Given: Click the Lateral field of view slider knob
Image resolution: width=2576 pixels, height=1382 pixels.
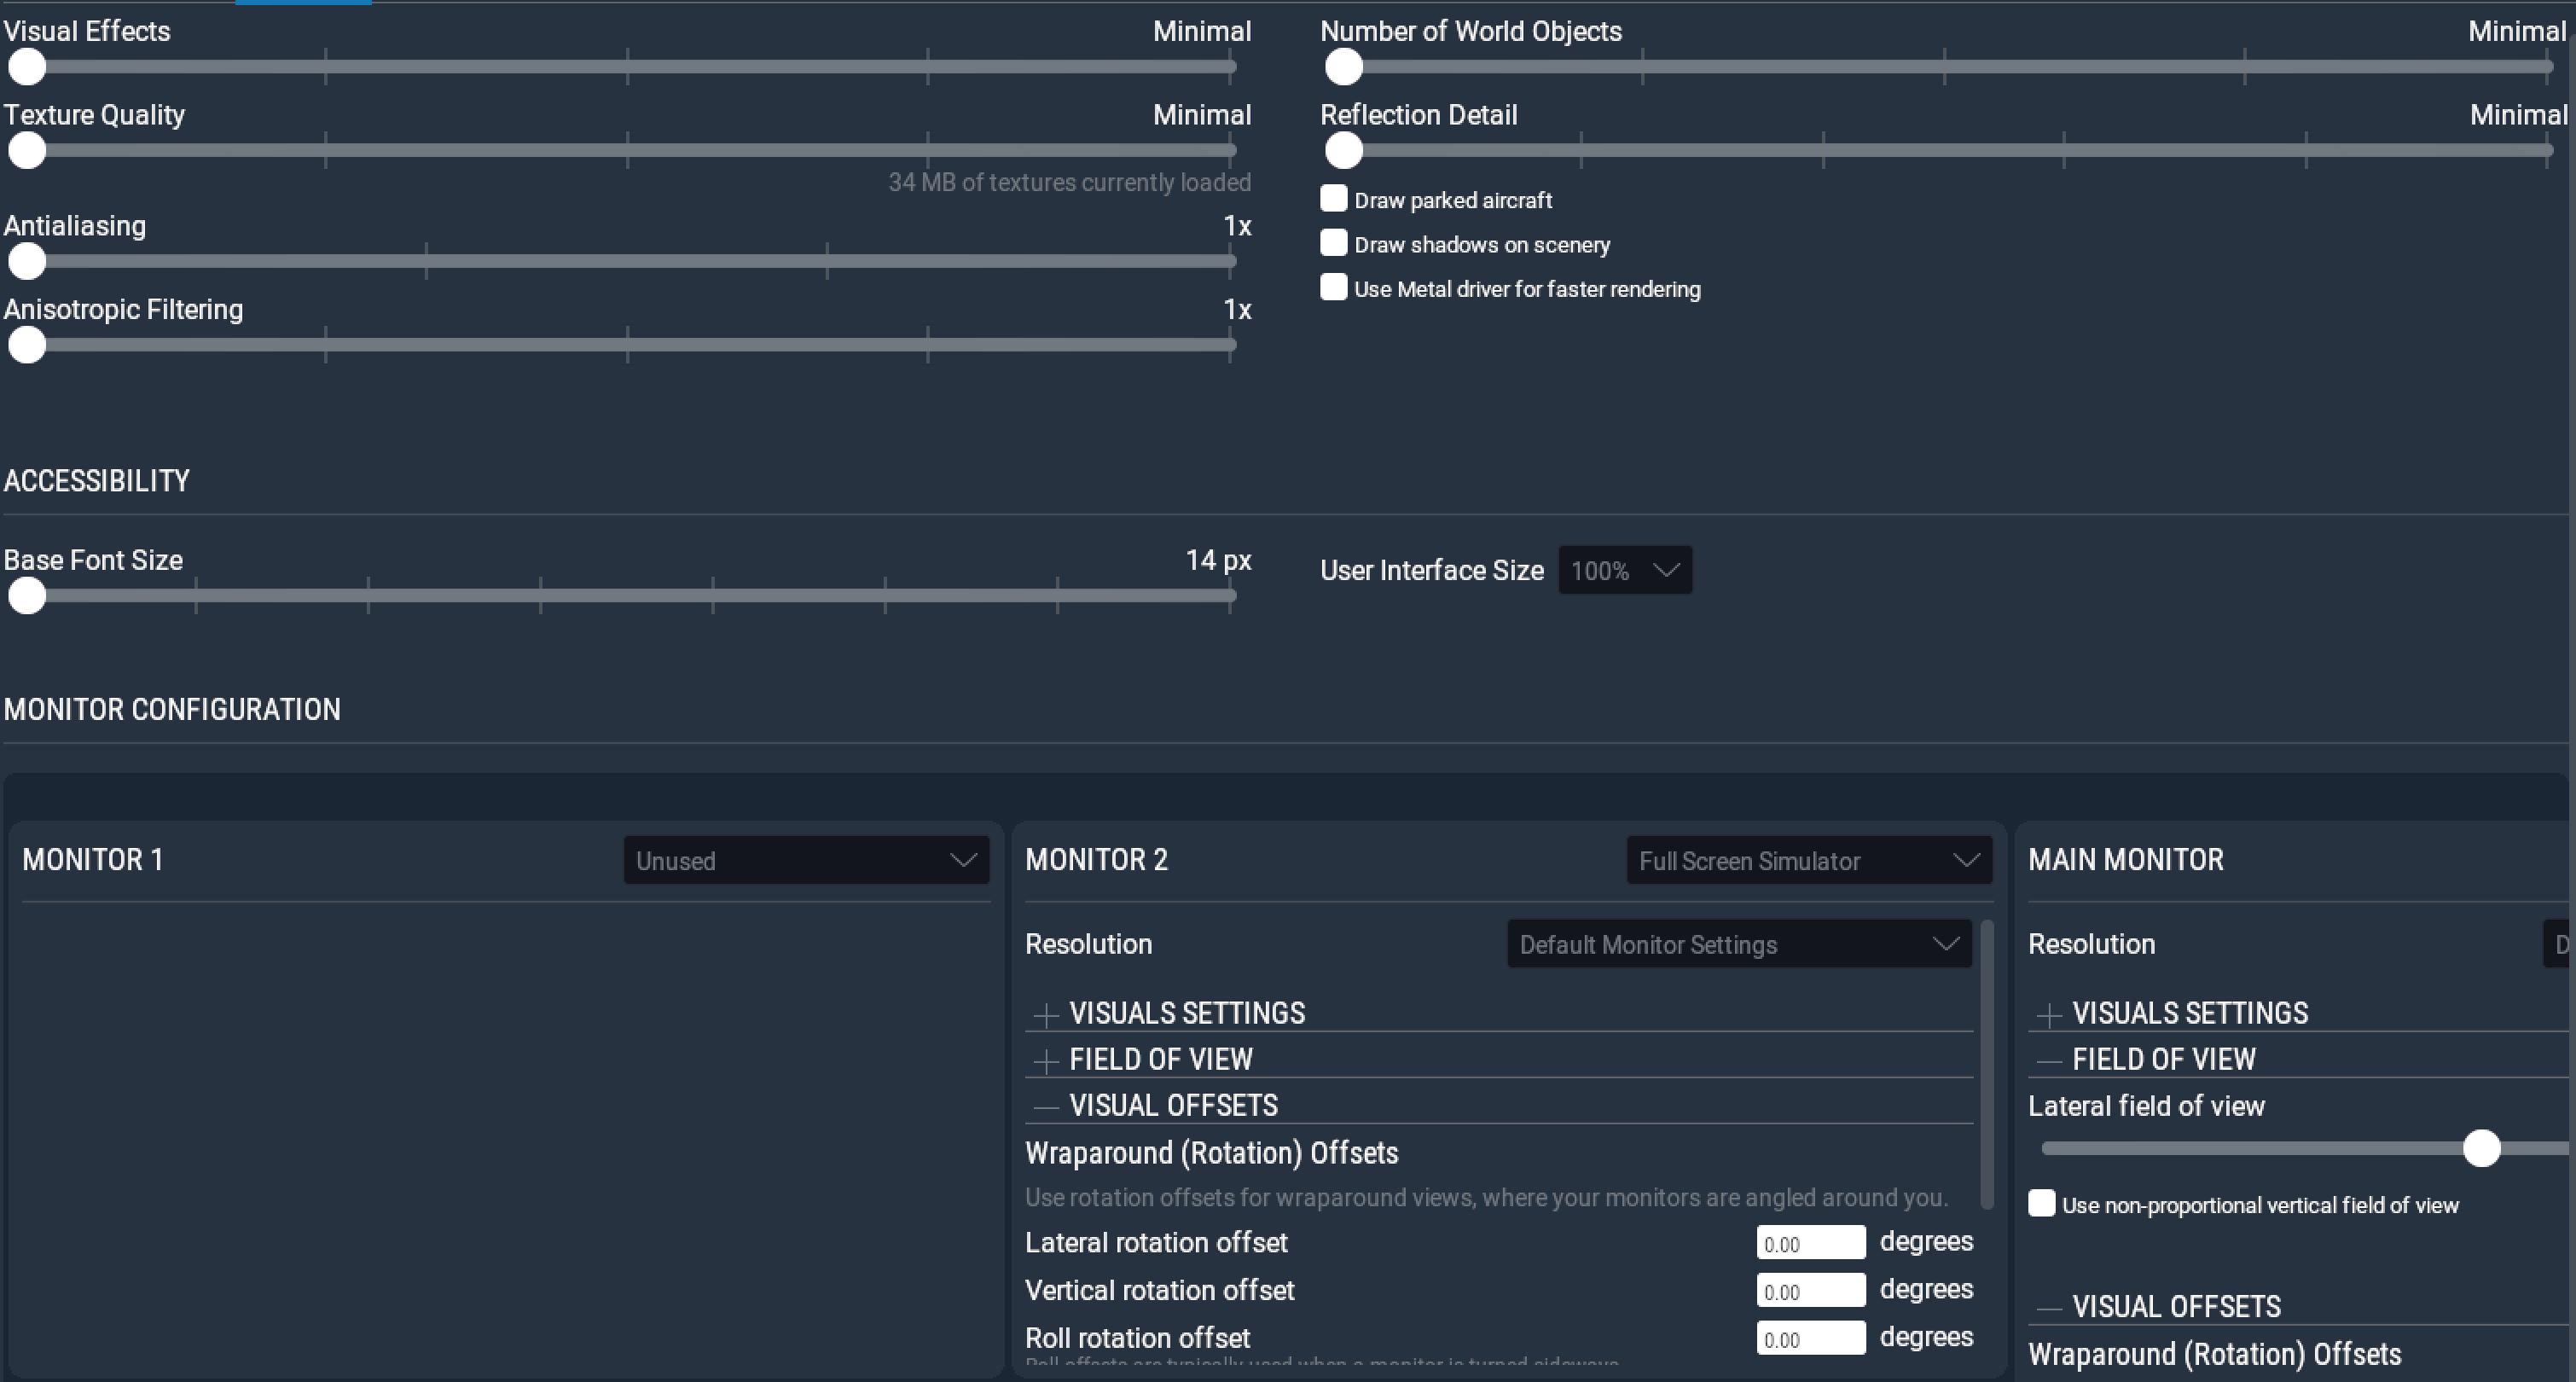Looking at the screenshot, I should (x=2481, y=1148).
